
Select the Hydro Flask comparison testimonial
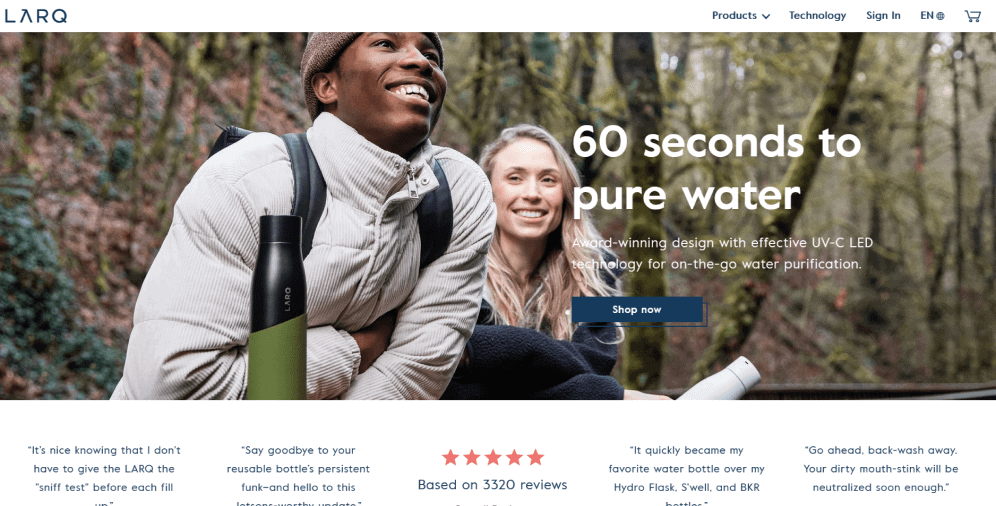[x=687, y=476]
